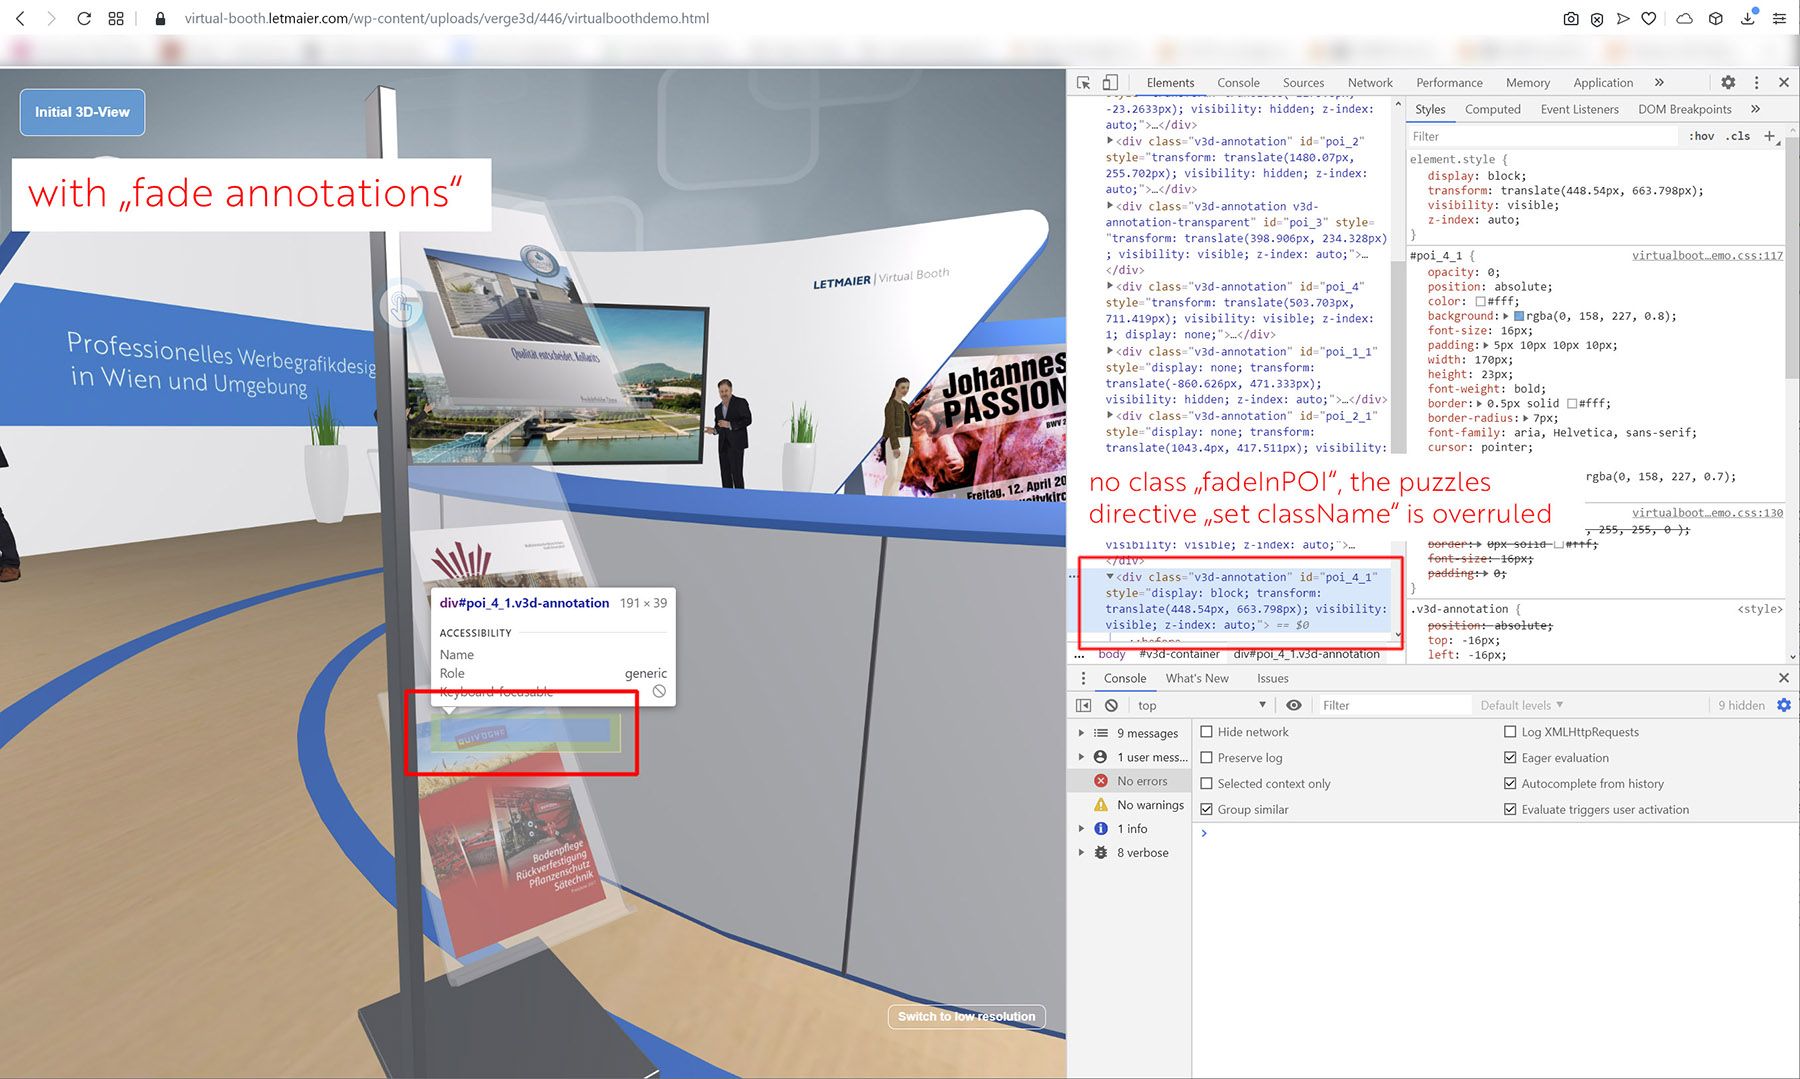Go back in browser history

pyautogui.click(x=20, y=18)
